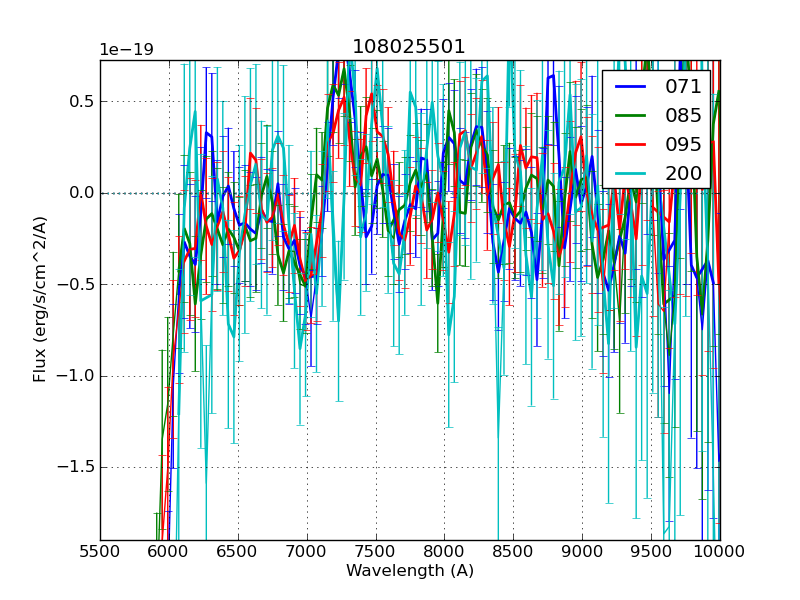
Task: Select the 200 legend entry label
Action: (683, 173)
